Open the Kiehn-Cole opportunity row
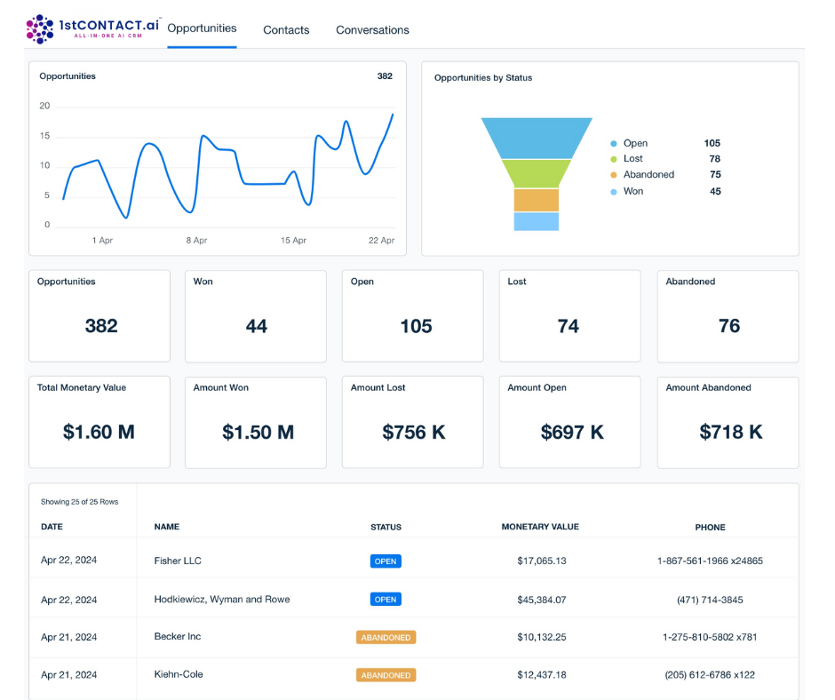 click(179, 675)
